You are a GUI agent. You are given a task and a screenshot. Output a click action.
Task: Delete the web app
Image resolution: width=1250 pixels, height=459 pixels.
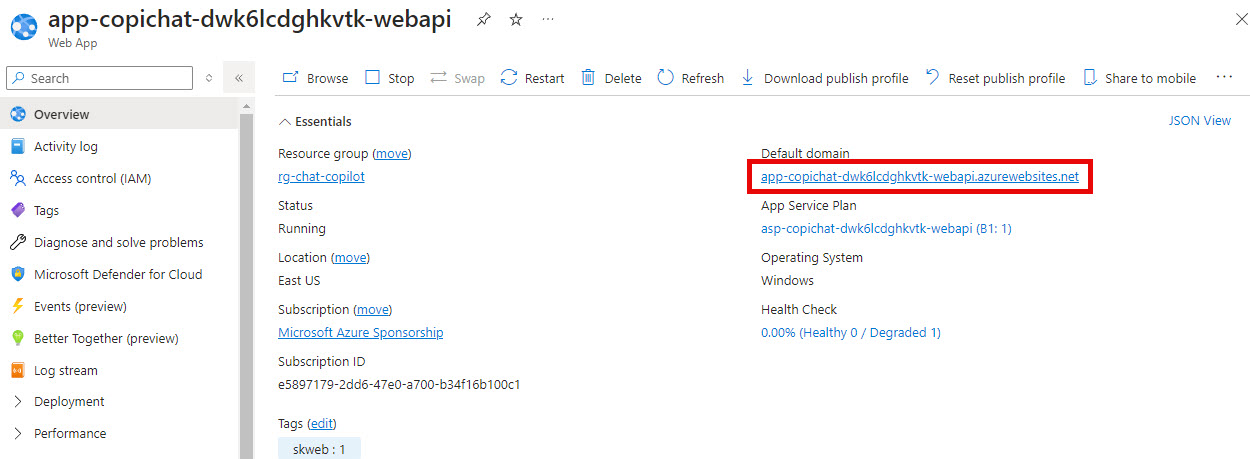click(x=611, y=78)
